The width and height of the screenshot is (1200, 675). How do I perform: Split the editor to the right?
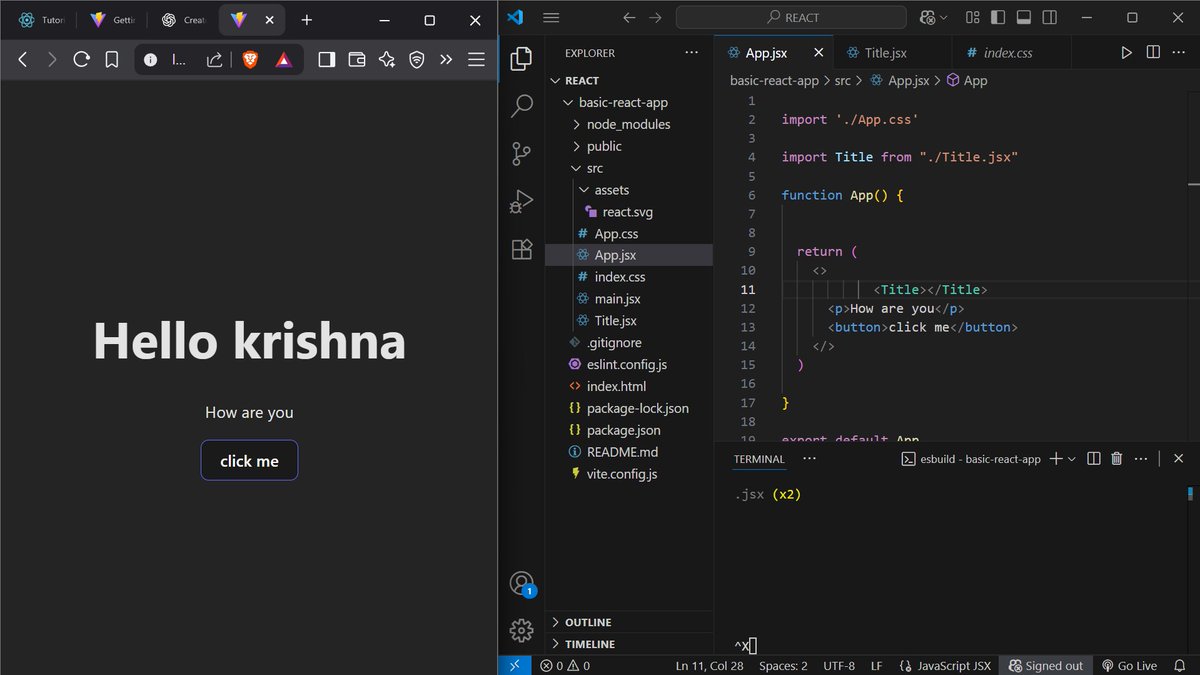click(x=1153, y=53)
